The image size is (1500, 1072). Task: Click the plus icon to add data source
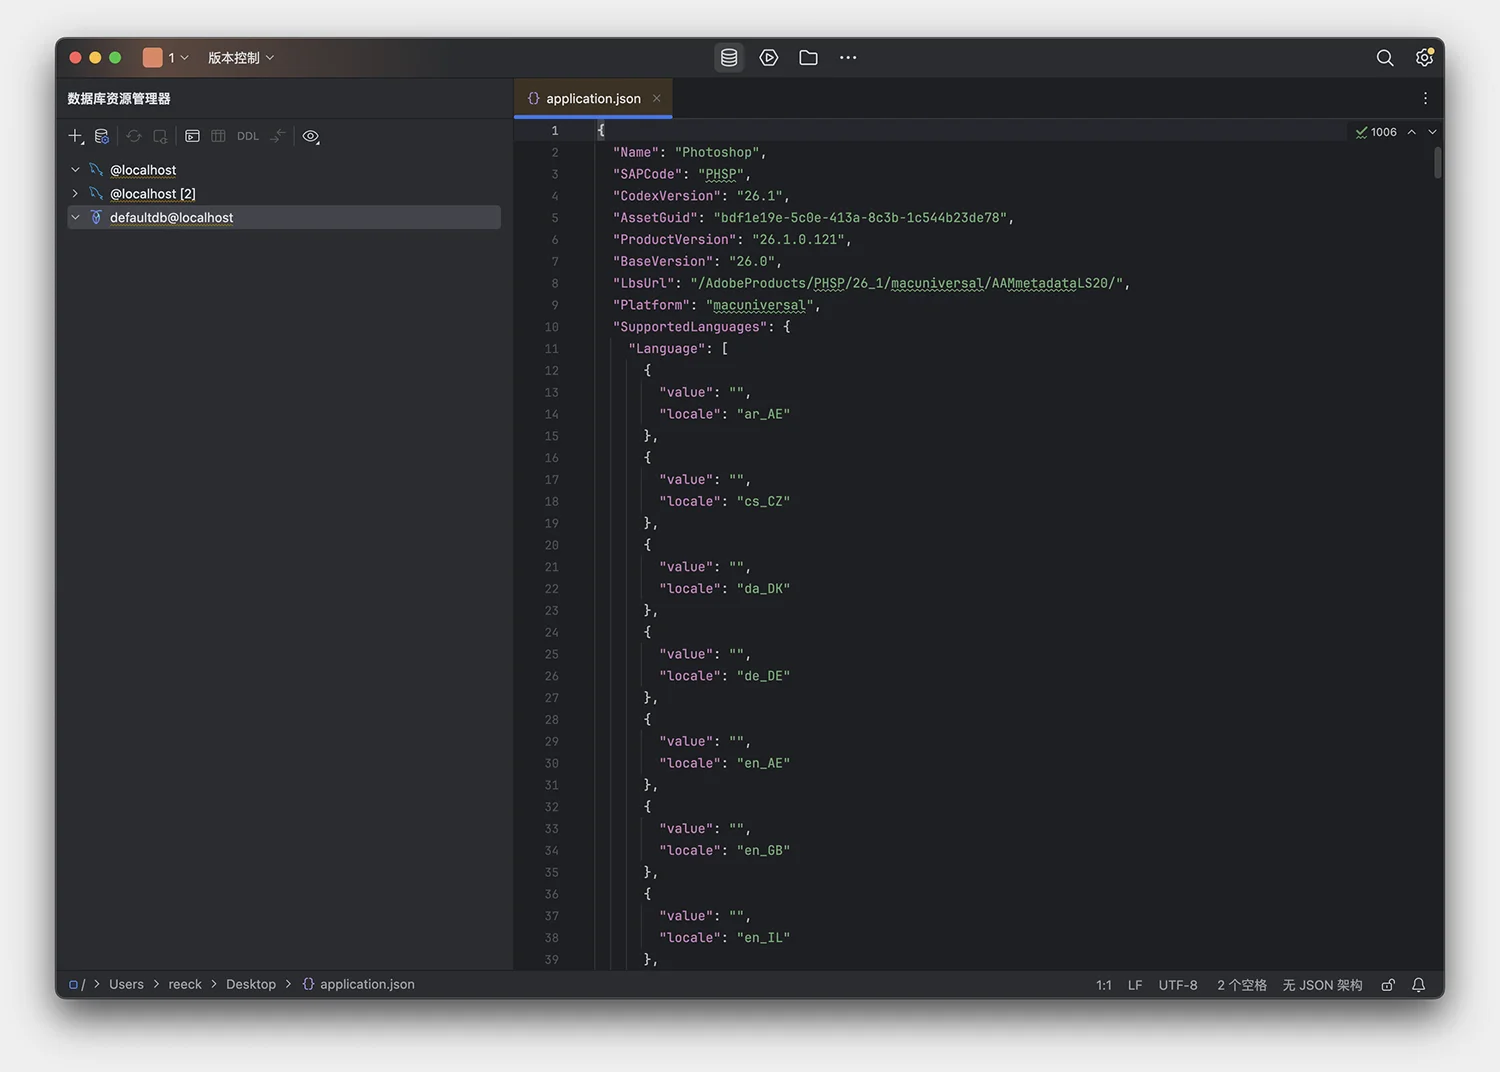pos(76,136)
